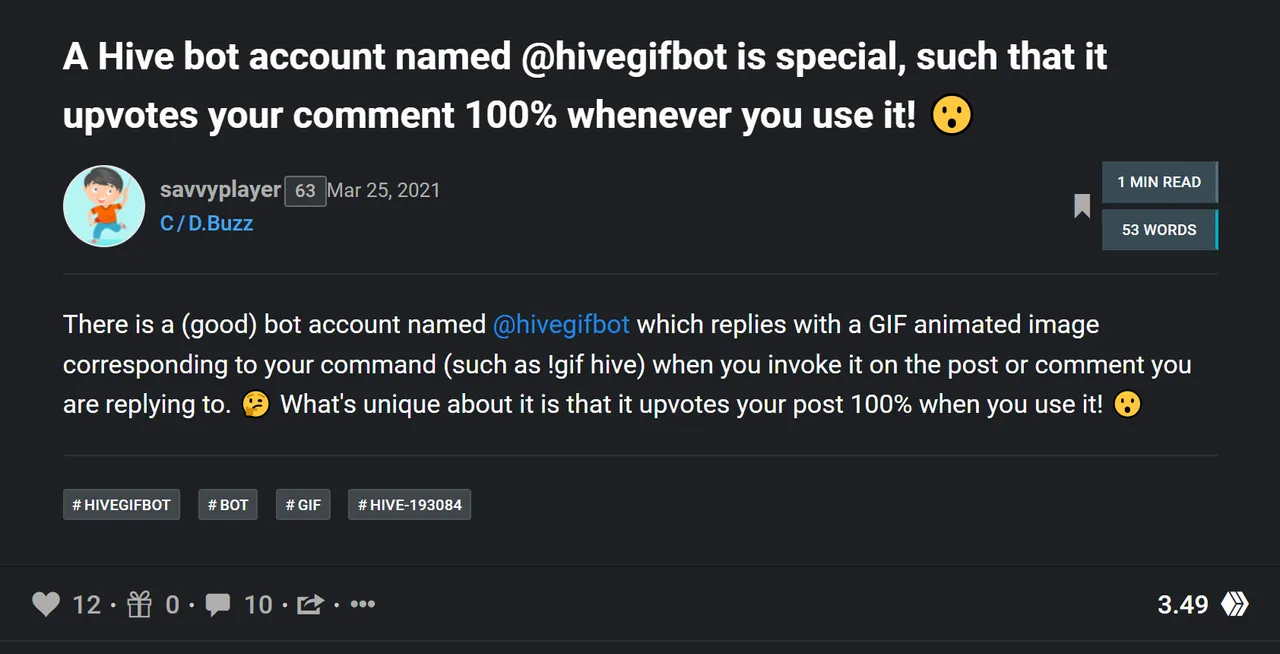
Task: Click the Hive logo near payout
Action: 1235,604
